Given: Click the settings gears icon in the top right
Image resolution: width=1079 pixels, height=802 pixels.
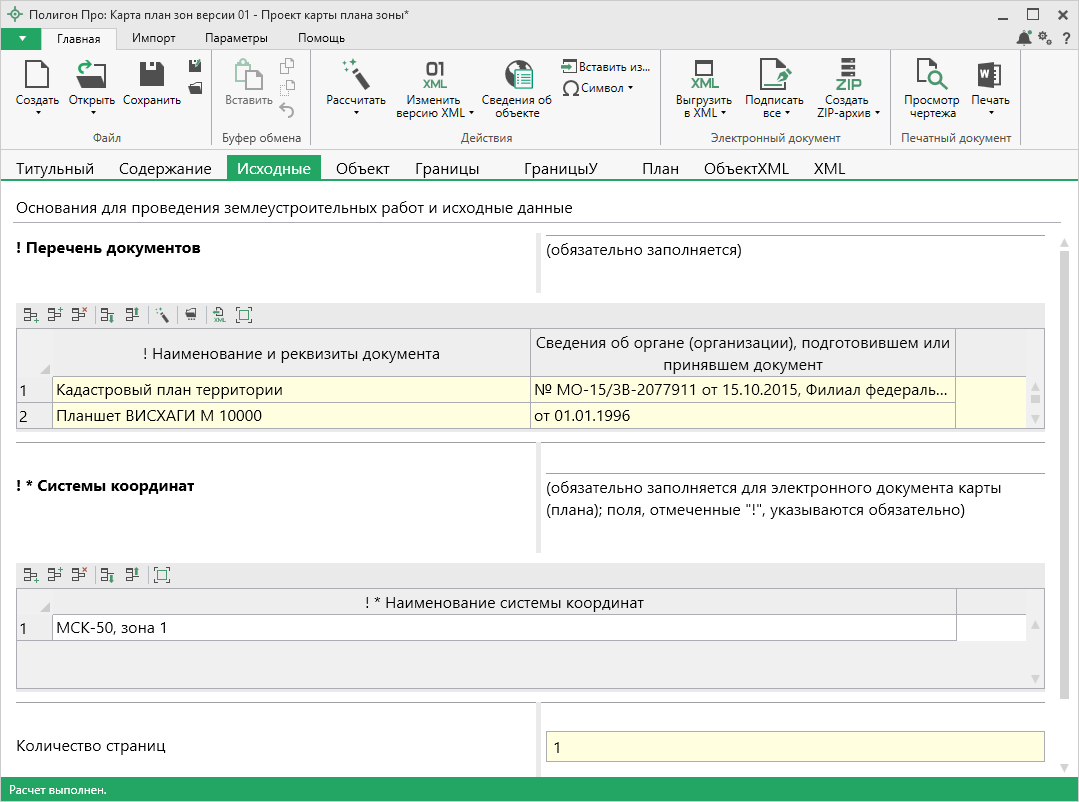Looking at the screenshot, I should coord(1045,38).
